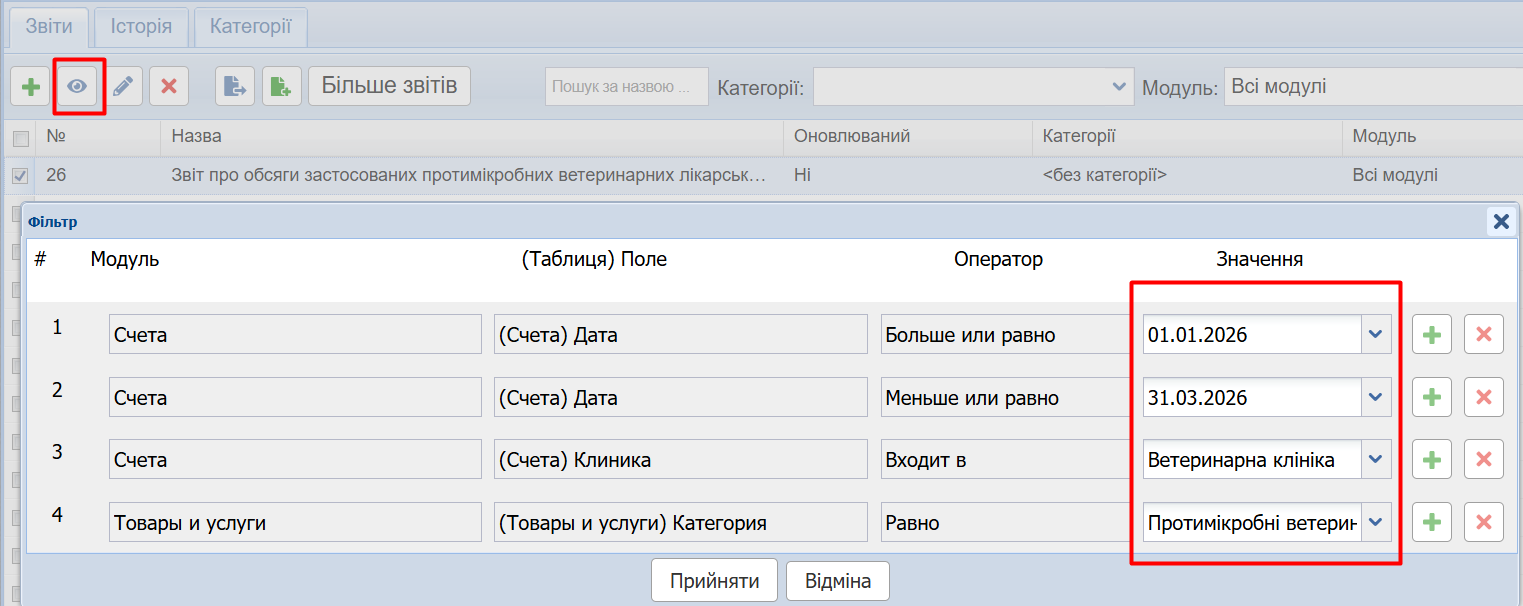Click the import report file icon
The height and width of the screenshot is (606, 1523).
[282, 87]
